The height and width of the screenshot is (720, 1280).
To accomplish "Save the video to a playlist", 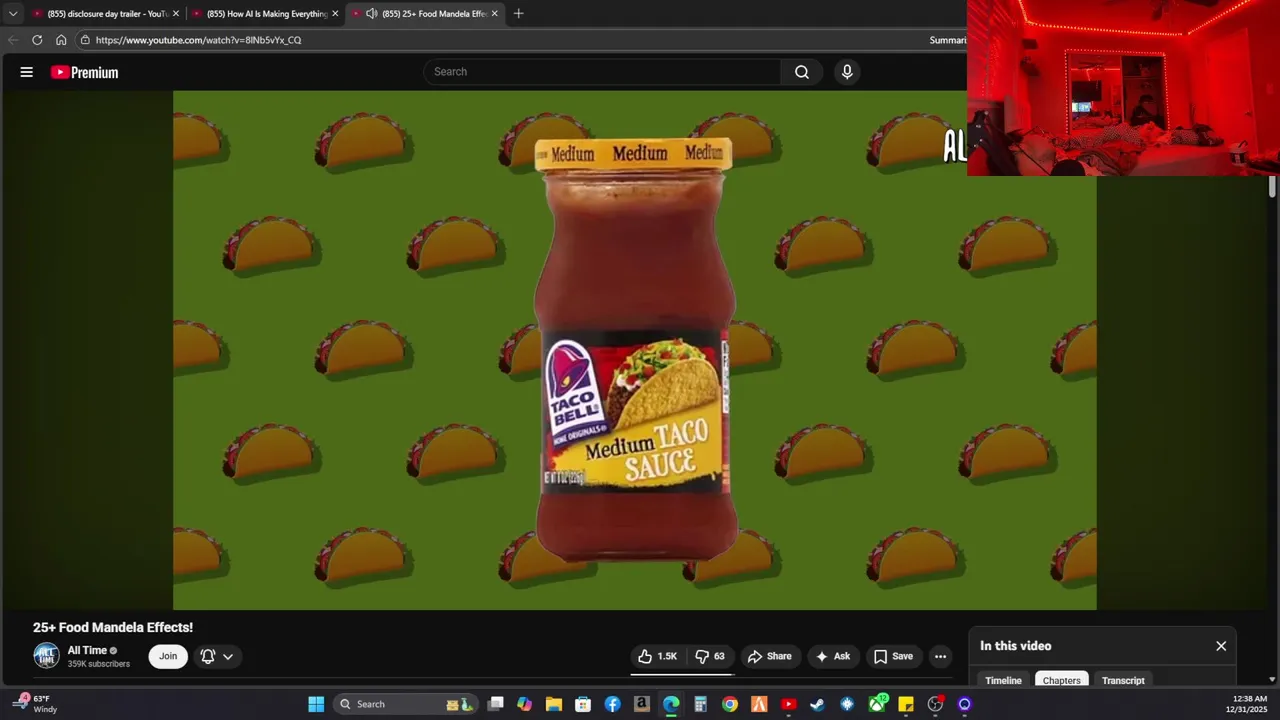I will (893, 656).
